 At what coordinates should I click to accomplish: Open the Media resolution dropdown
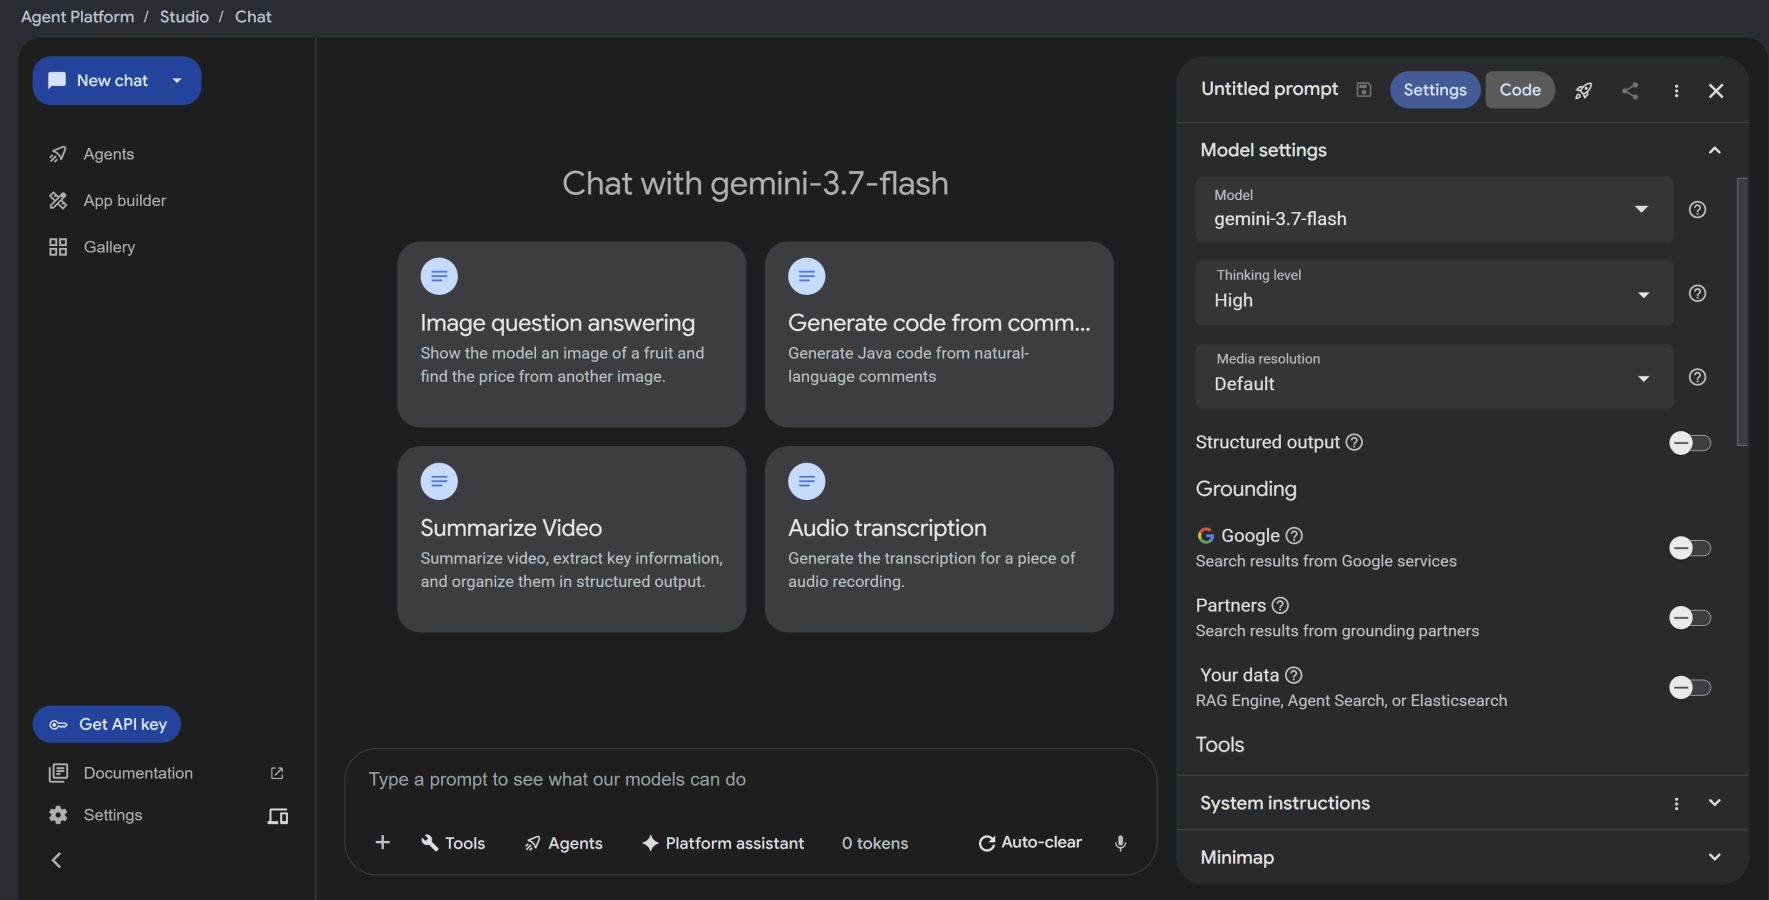(1435, 376)
